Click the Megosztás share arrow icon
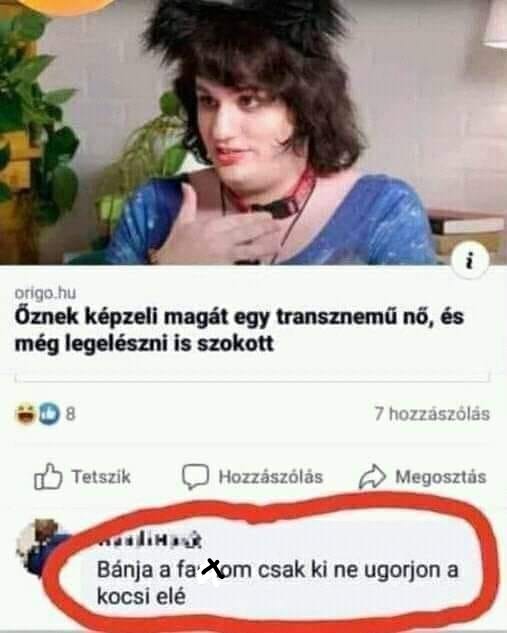Viewport: 507px width, 633px height. 372,476
